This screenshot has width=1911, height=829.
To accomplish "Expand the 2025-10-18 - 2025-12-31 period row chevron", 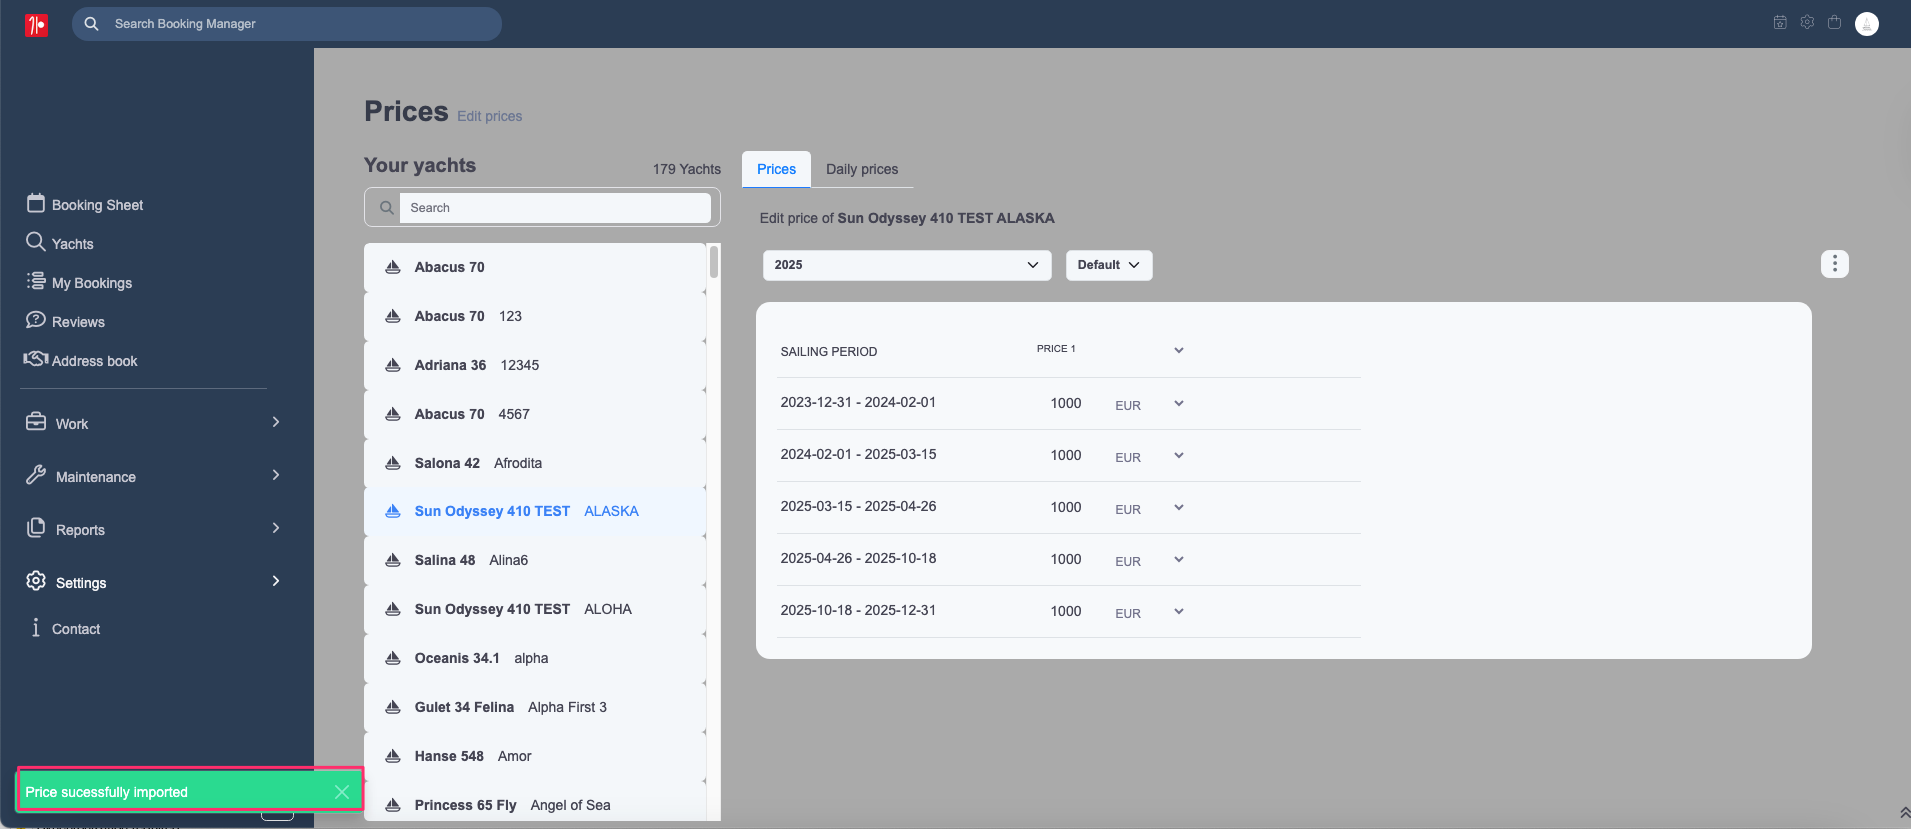I will [x=1179, y=612].
